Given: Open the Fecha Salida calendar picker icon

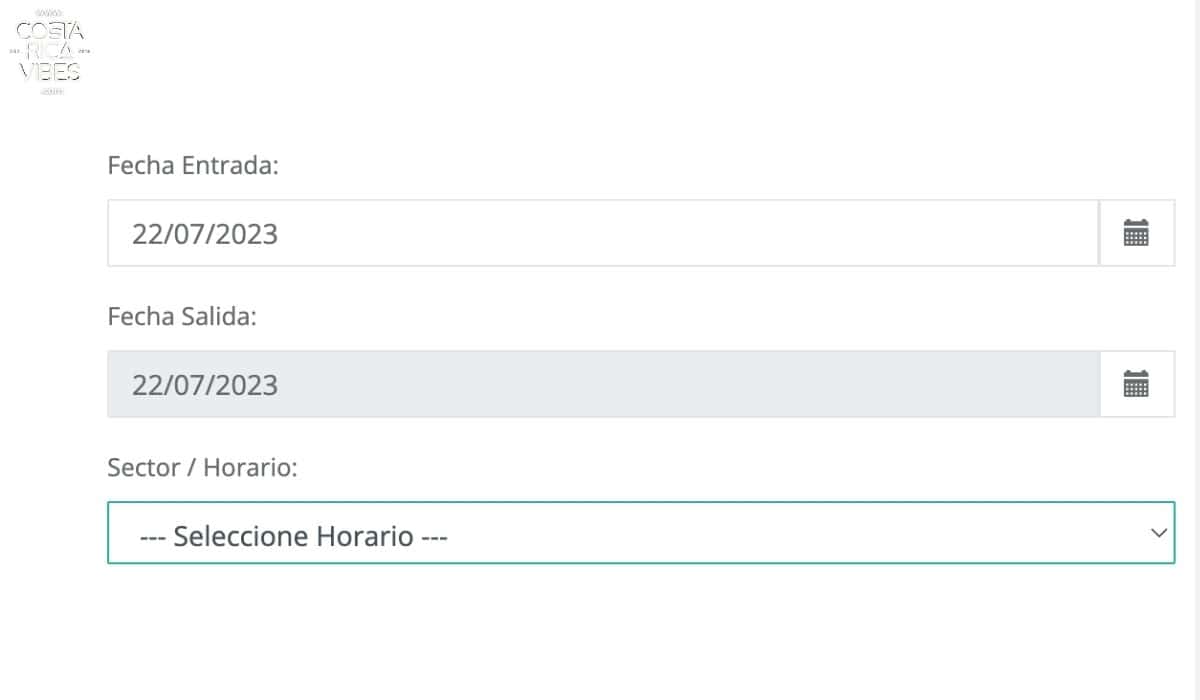Looking at the screenshot, I should 1136,384.
